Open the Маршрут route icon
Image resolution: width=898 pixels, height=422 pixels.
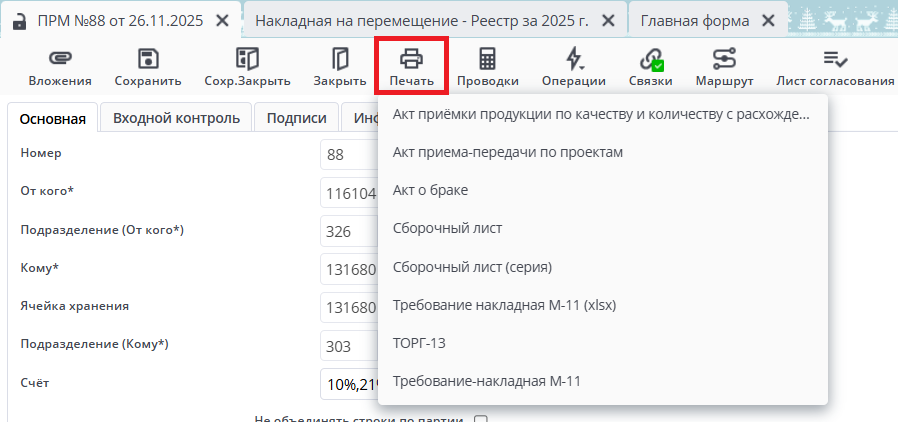point(724,59)
